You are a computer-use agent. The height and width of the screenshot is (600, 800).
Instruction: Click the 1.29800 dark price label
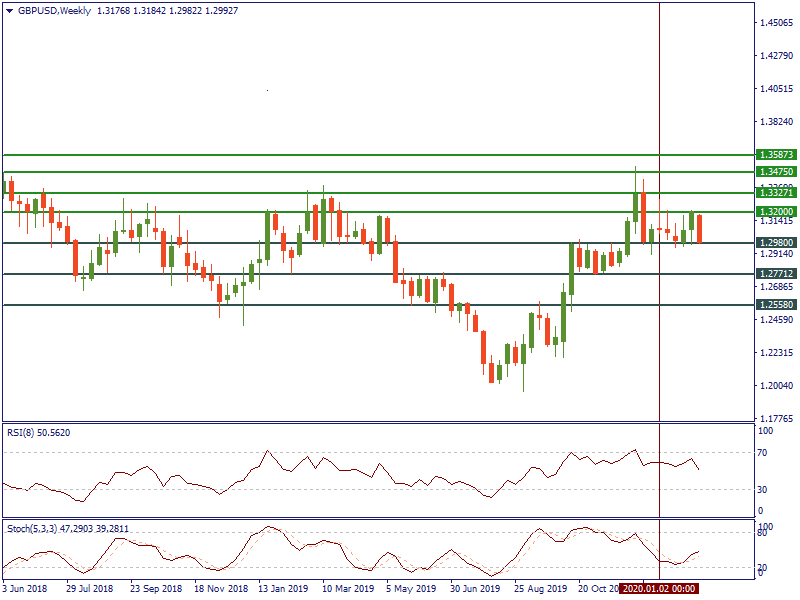coord(776,243)
